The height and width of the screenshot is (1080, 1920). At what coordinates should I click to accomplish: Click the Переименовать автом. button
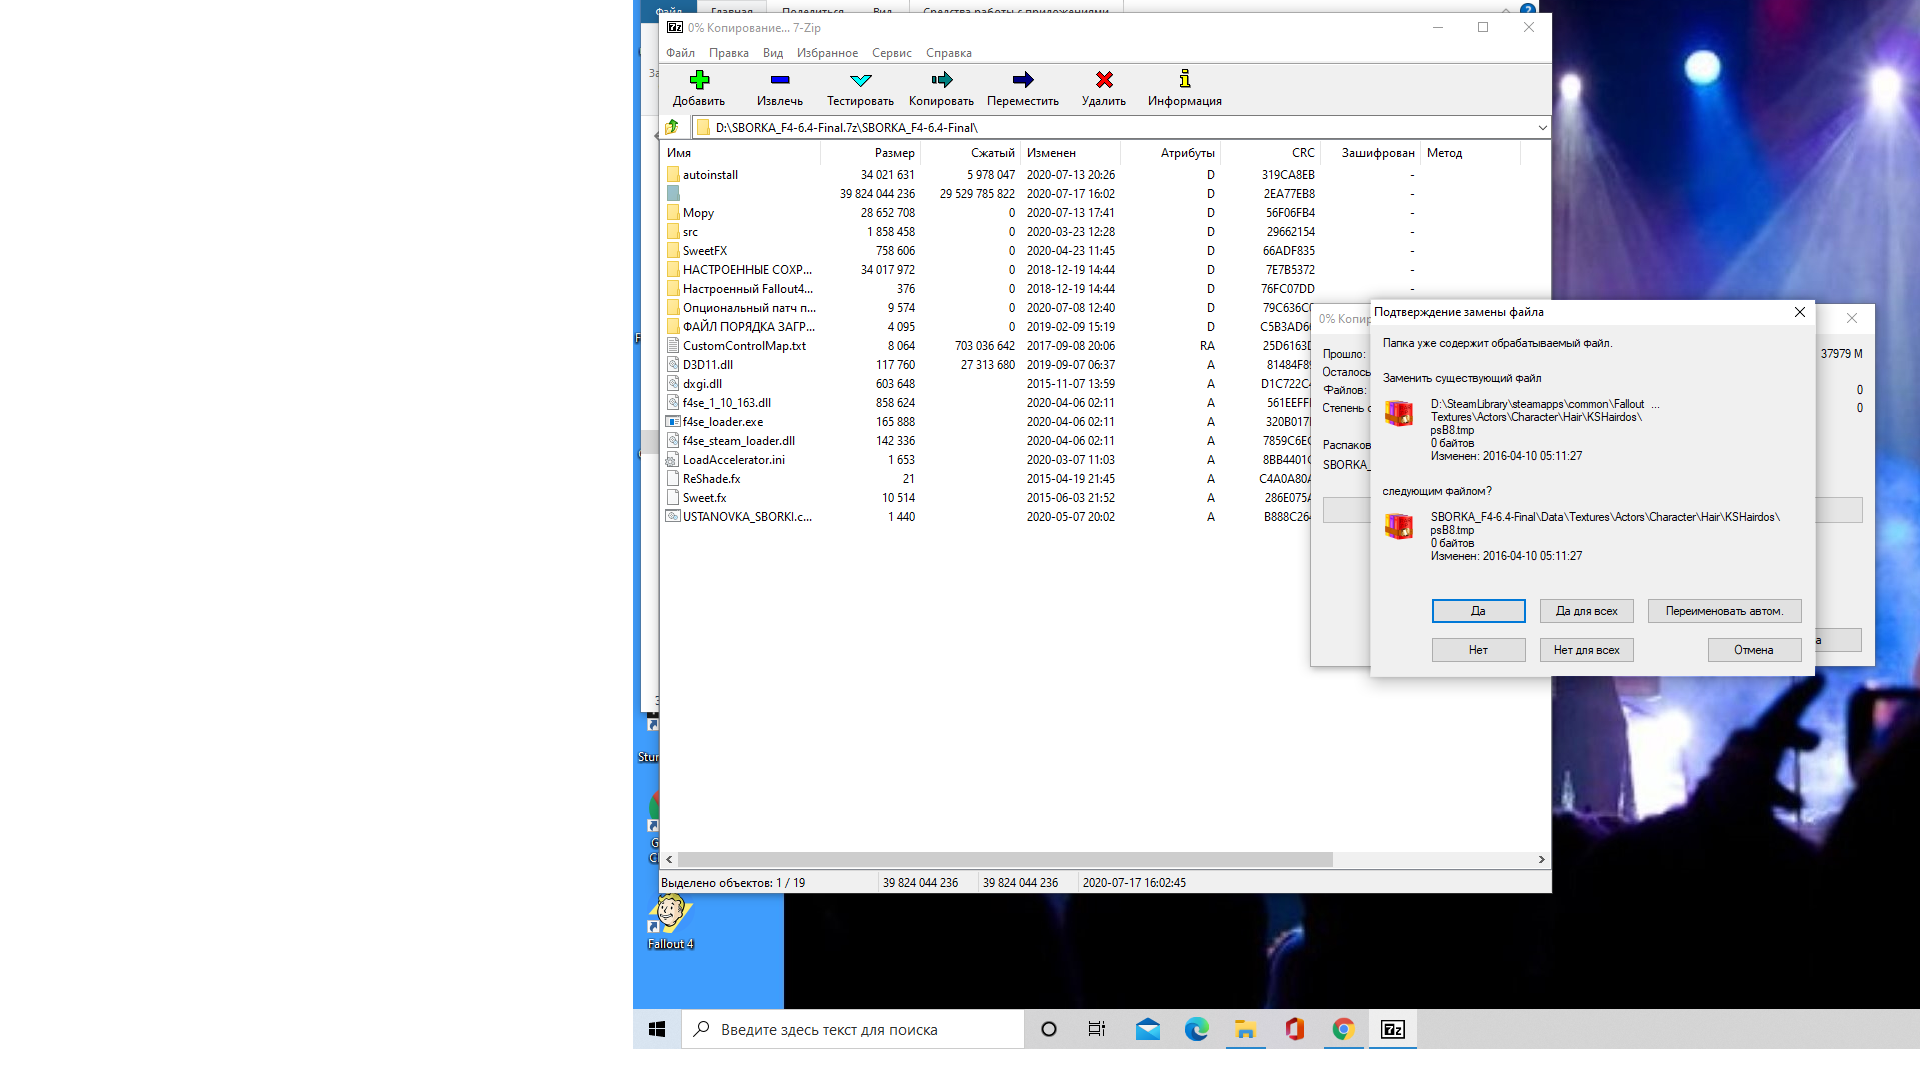pyautogui.click(x=1724, y=611)
